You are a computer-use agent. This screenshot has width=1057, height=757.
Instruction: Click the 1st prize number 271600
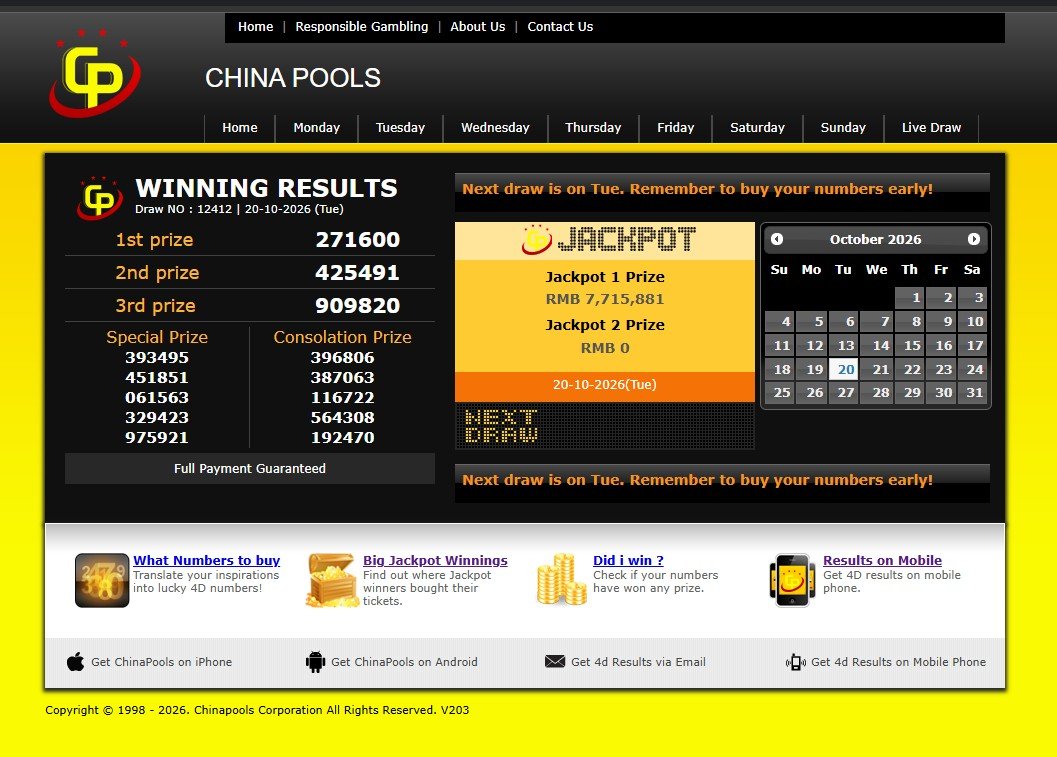pyautogui.click(x=358, y=240)
